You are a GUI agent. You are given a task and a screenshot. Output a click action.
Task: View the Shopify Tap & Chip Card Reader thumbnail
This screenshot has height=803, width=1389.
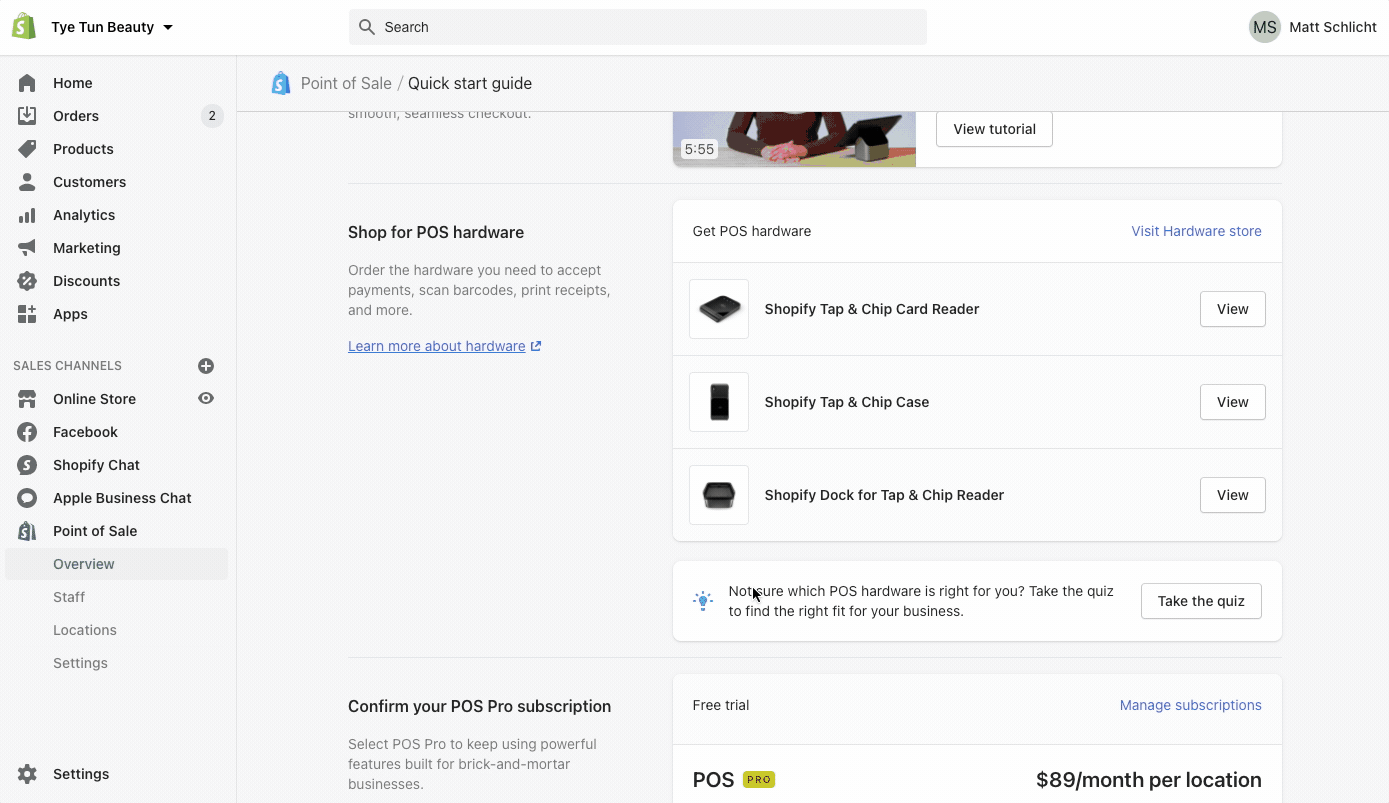pyautogui.click(x=718, y=309)
